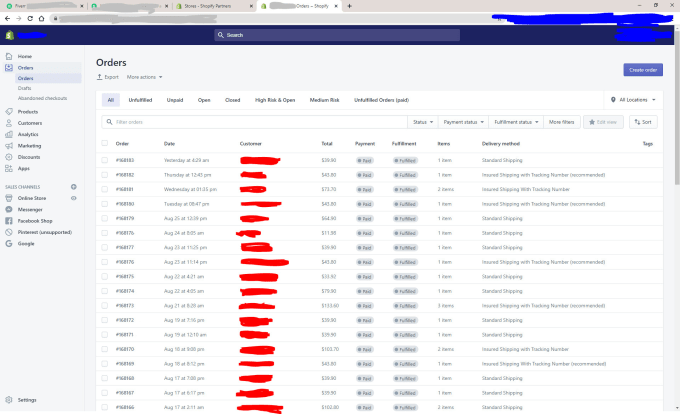Click the Pinterest (unsupported) channel icon

pyautogui.click(x=9, y=232)
